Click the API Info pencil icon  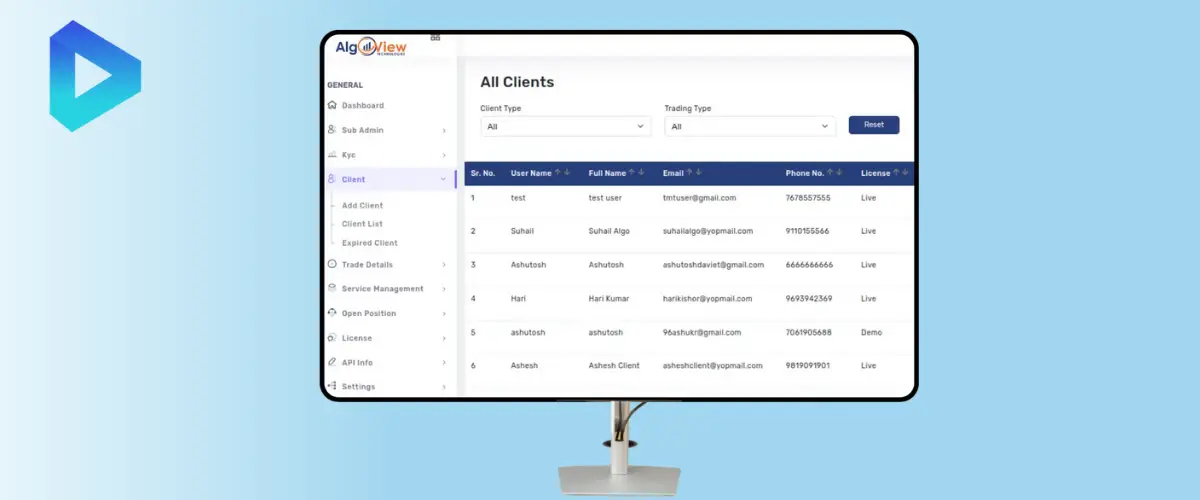click(332, 362)
